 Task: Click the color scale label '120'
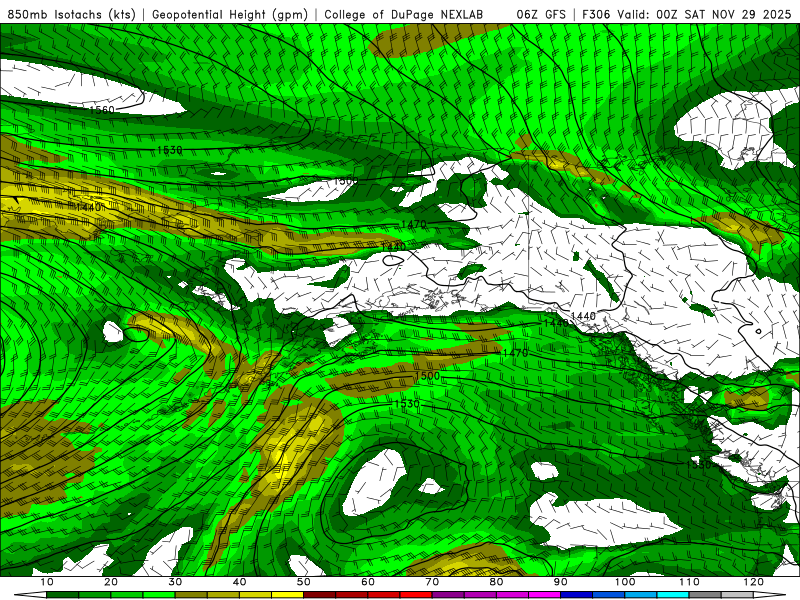[754, 582]
